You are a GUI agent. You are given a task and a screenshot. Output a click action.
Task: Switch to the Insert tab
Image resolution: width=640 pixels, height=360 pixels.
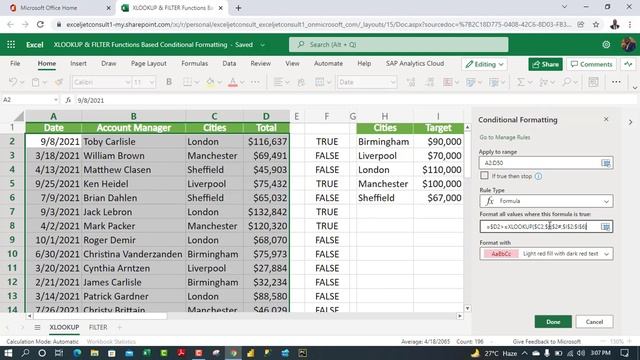78,64
